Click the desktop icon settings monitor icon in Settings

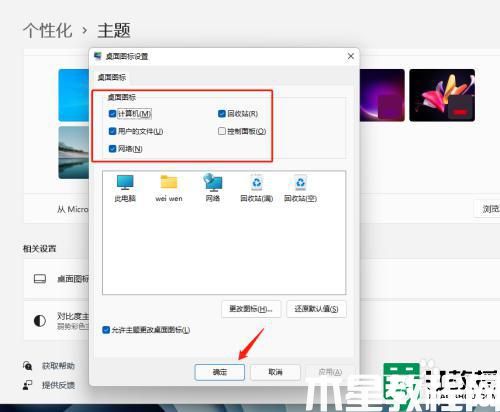coord(40,279)
